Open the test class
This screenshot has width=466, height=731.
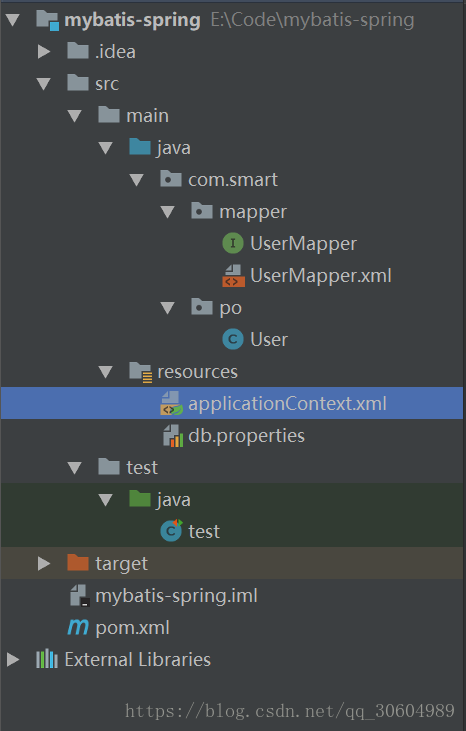pyautogui.click(x=204, y=532)
